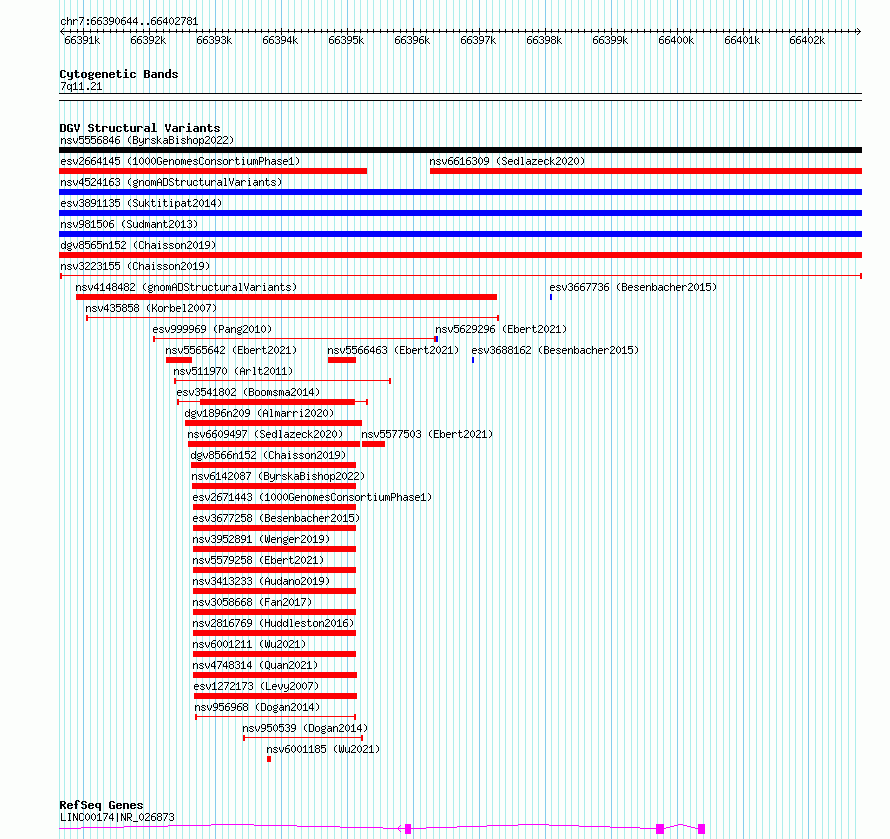Click the nsv5556846 (ByrskaBishop2022) variant label

coord(147,140)
